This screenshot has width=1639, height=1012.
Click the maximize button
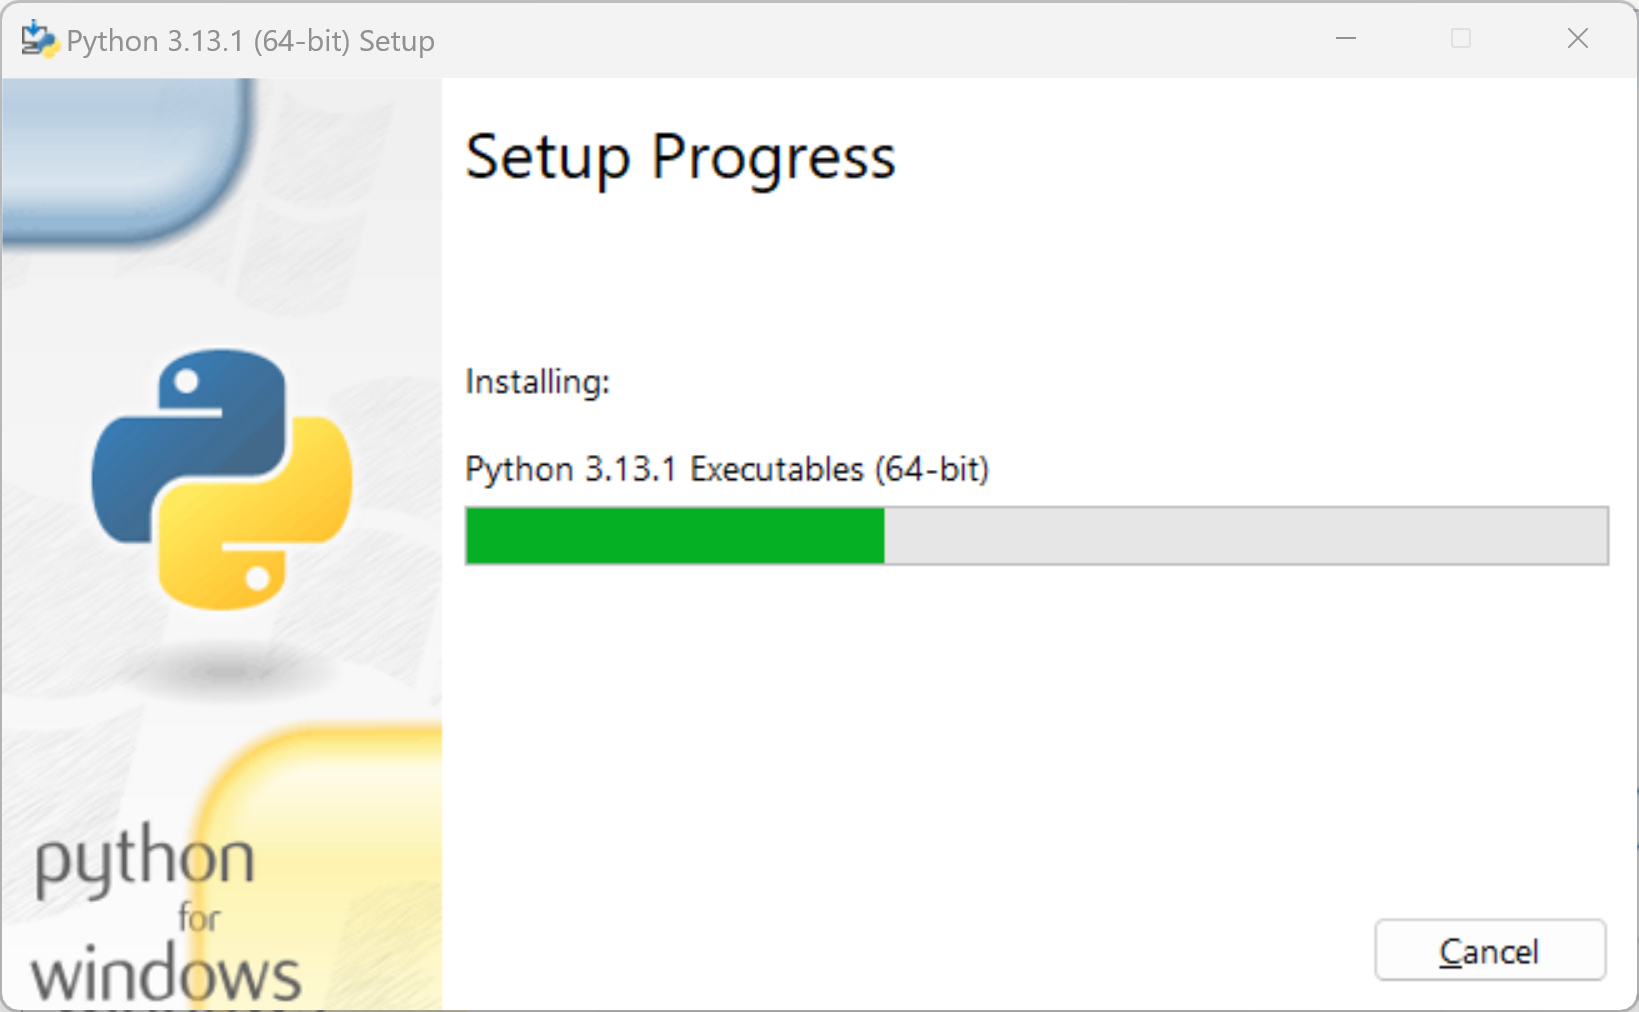point(1460,39)
